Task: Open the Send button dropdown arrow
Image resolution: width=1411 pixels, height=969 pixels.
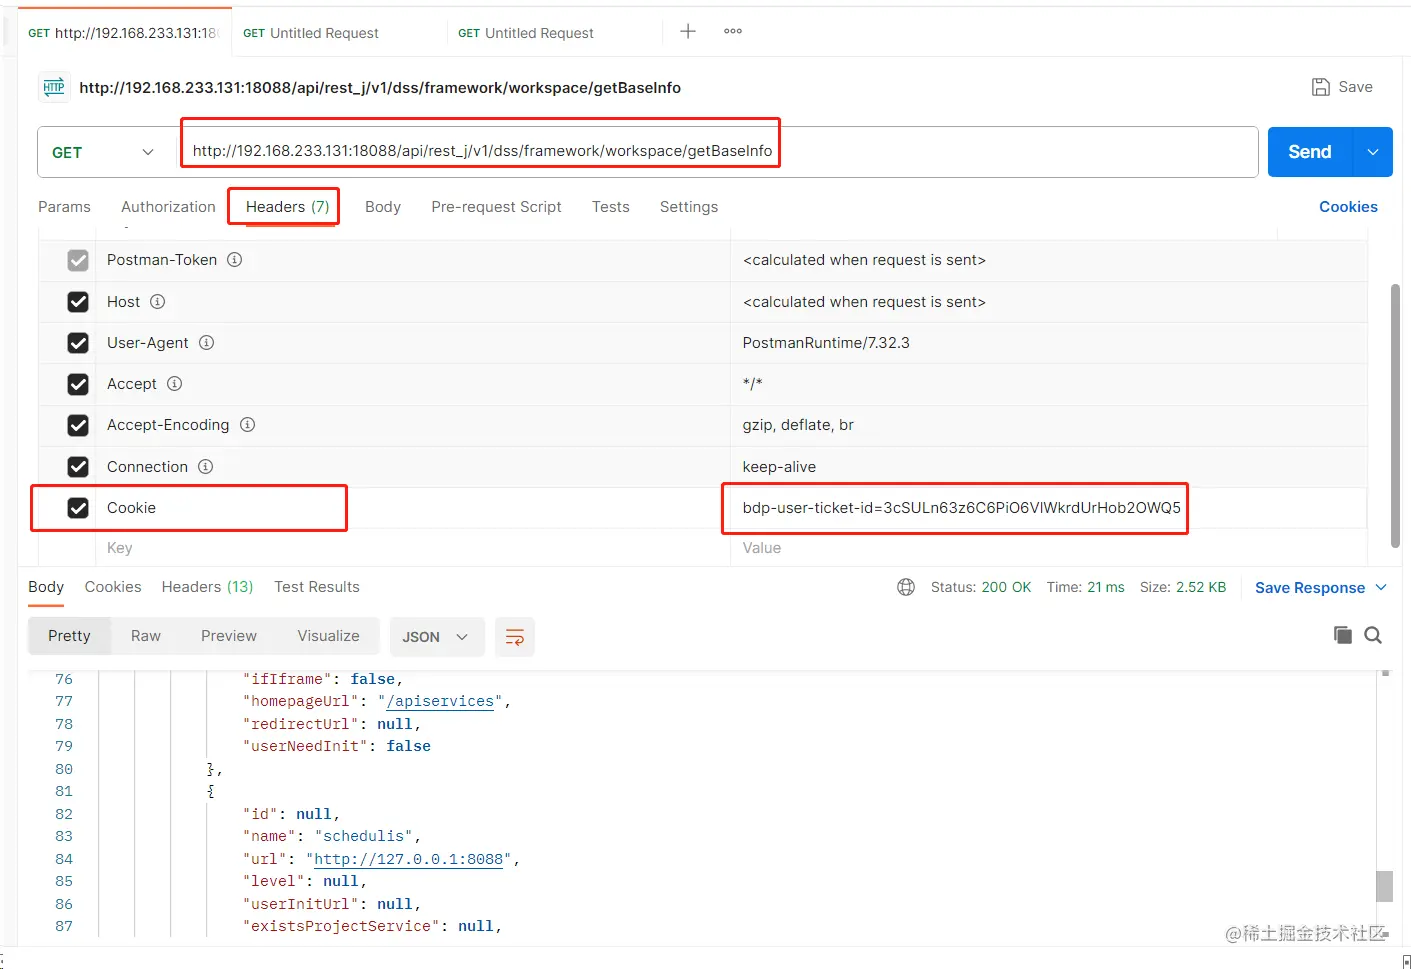Action: [x=1373, y=152]
